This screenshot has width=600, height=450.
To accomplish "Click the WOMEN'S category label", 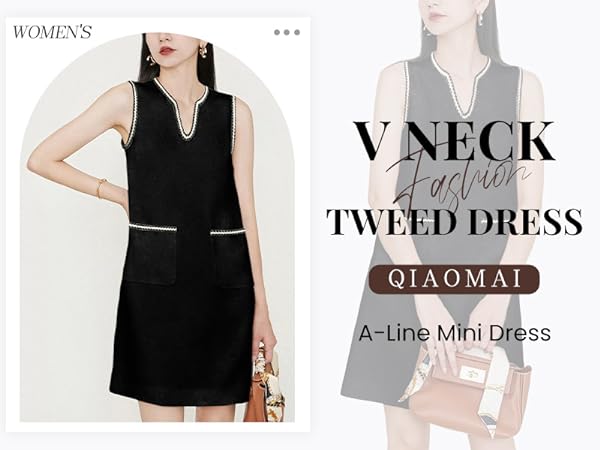I will pos(52,32).
